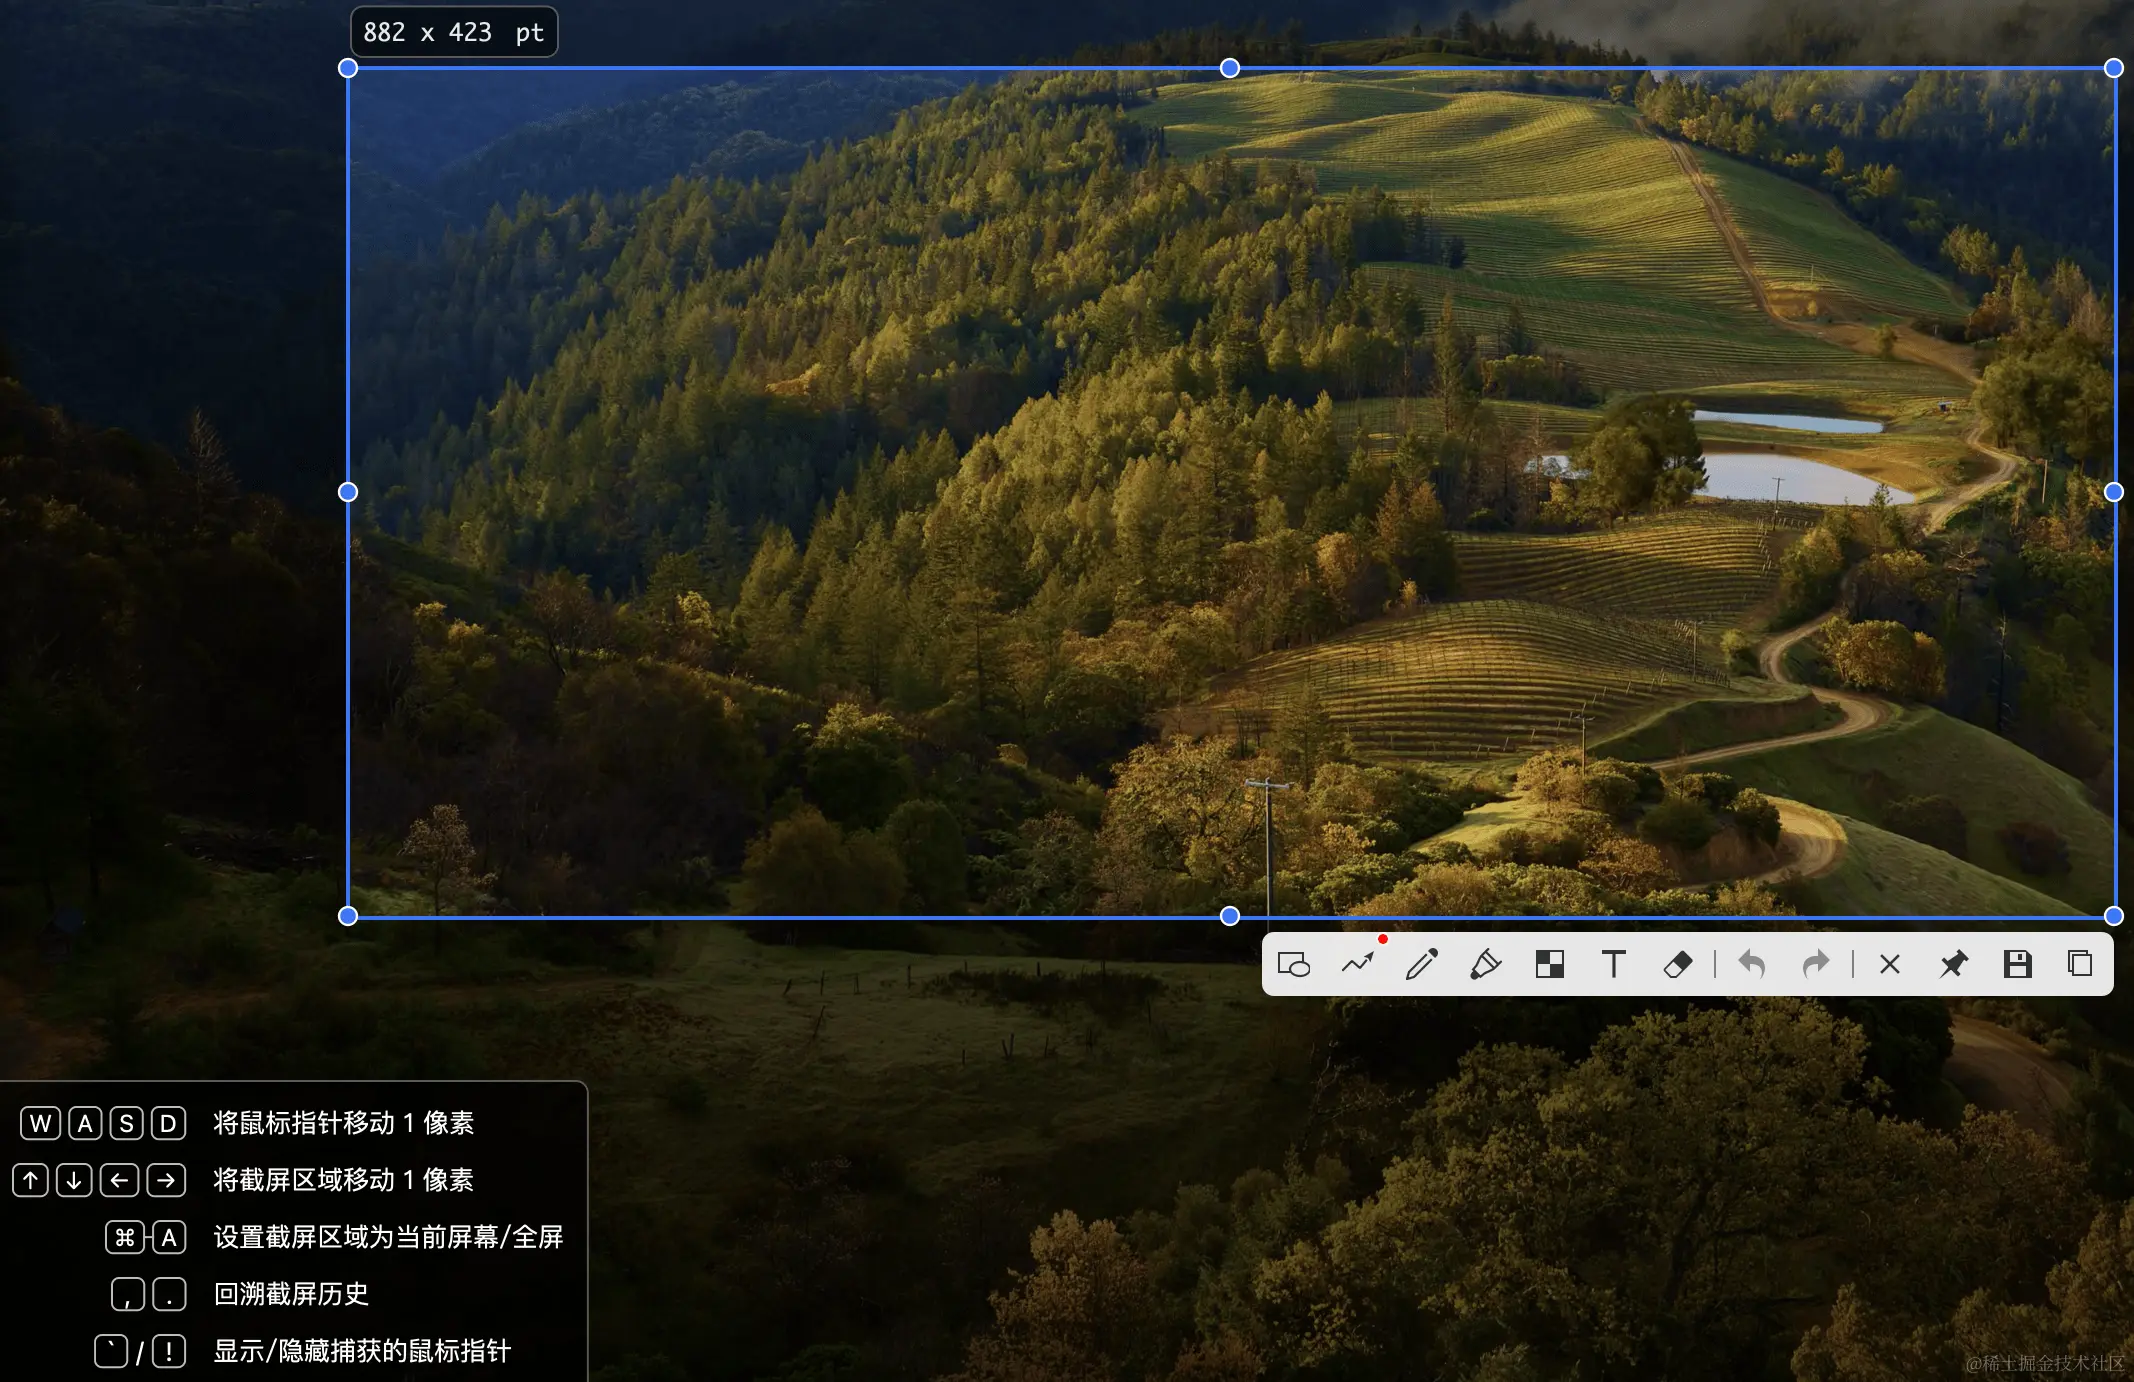Viewport: 2134px width, 1382px height.
Task: Click the S key hint
Action: [x=127, y=1123]
